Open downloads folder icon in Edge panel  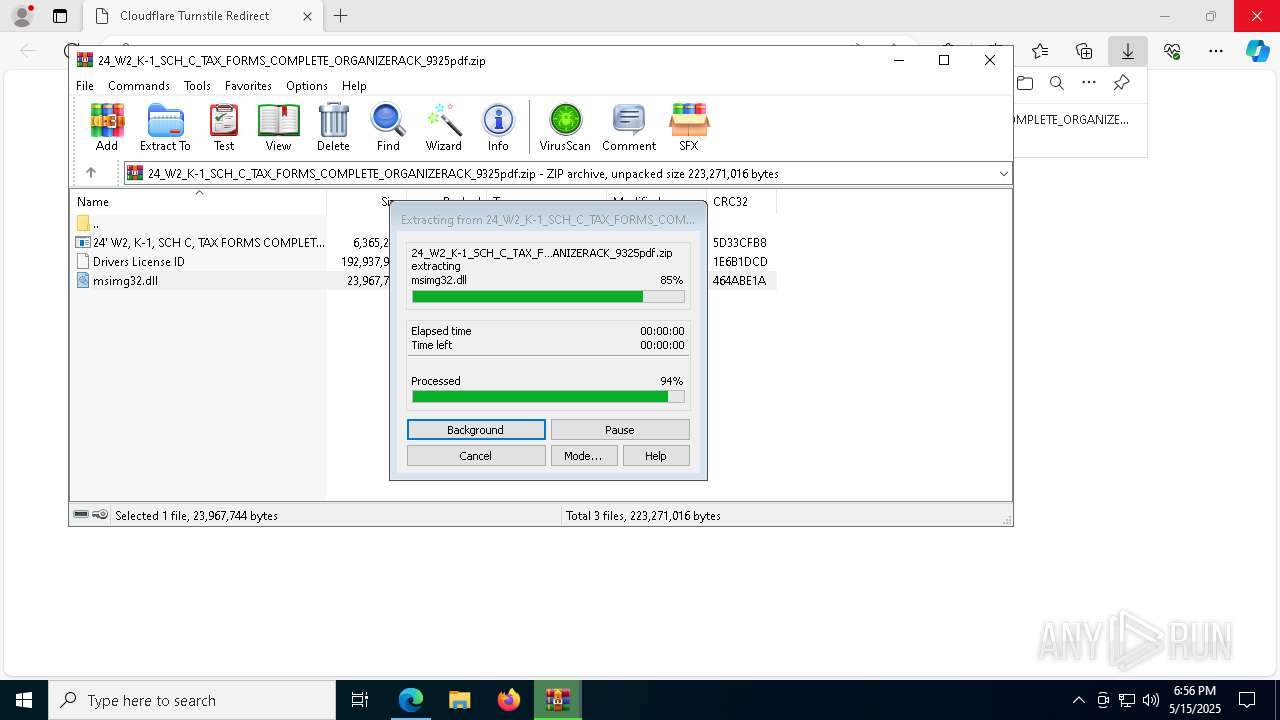tap(1025, 83)
